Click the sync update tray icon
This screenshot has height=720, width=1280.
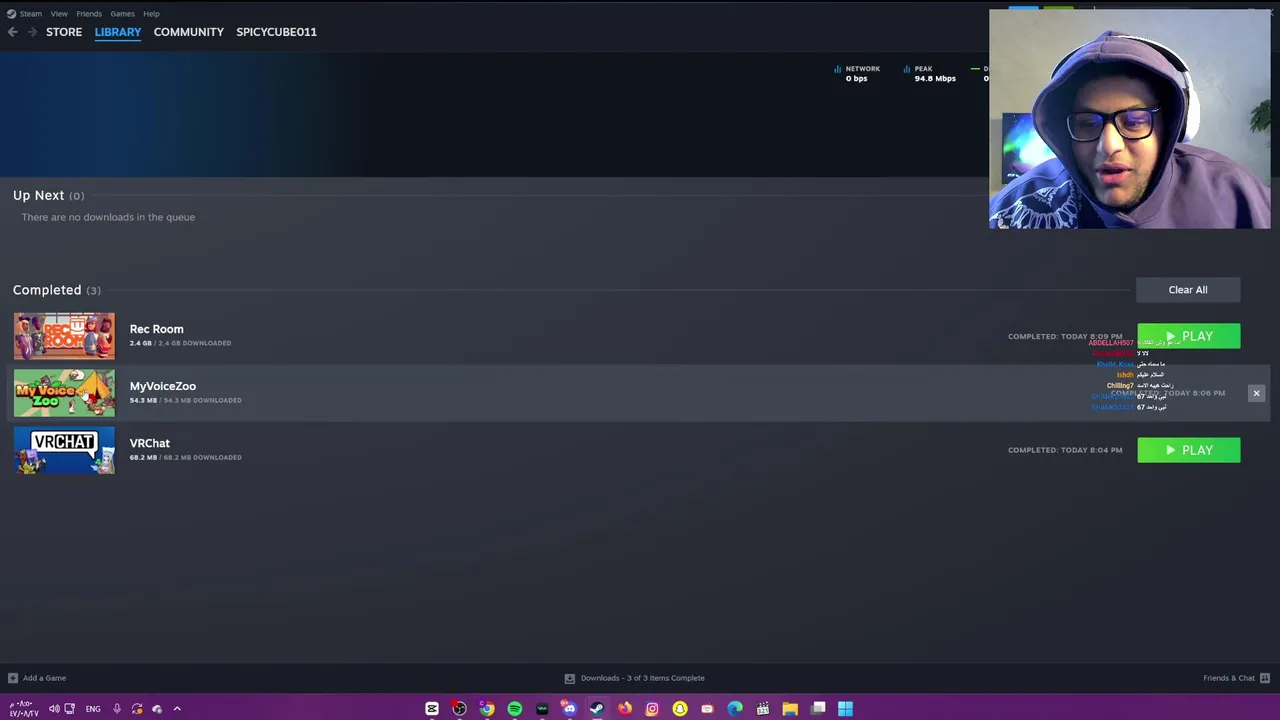(x=137, y=709)
